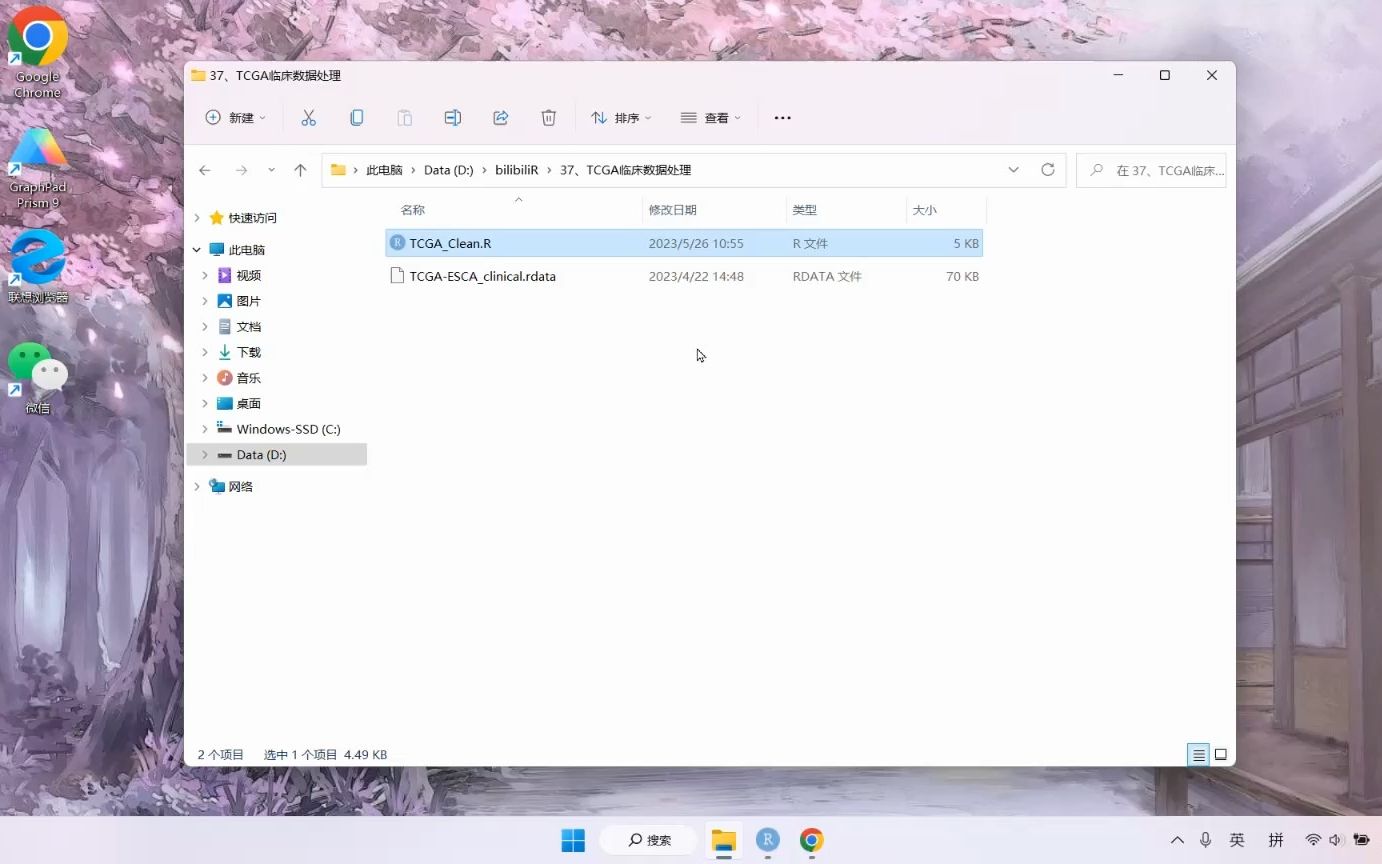This screenshot has height=864, width=1382.
Task: Click the Paste clipboard icon
Action: click(x=404, y=118)
